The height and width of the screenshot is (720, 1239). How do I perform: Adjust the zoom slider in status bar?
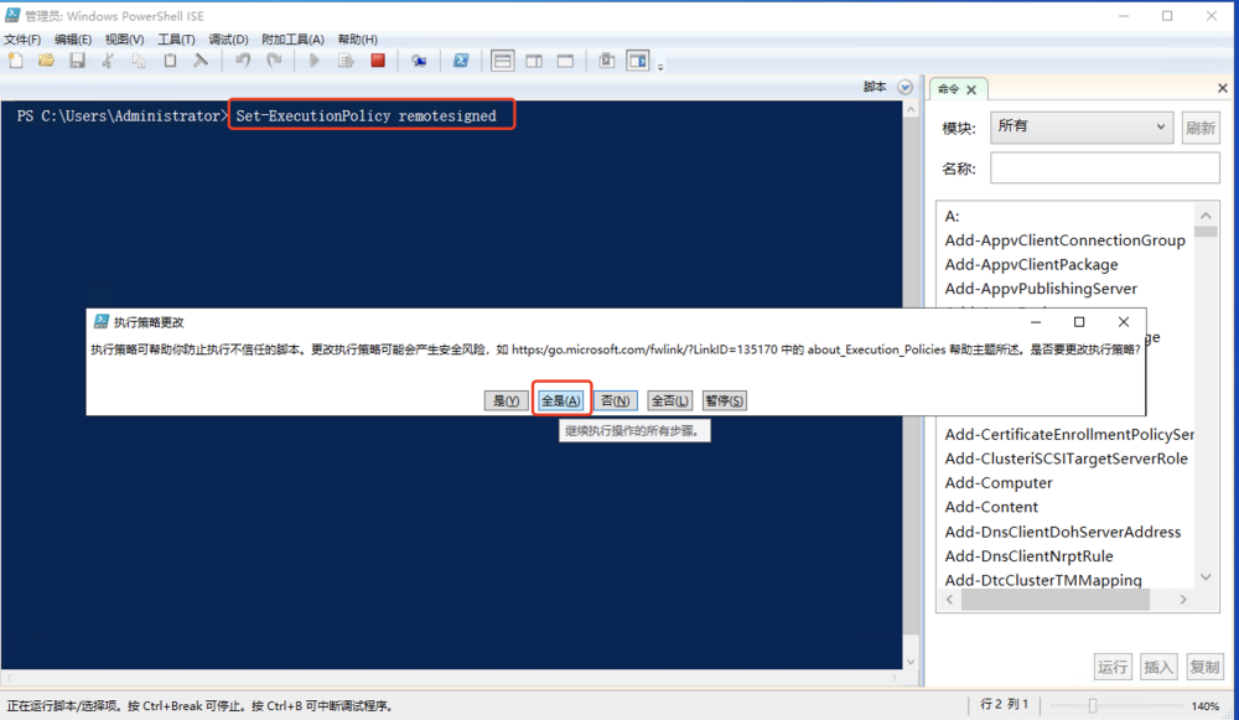[x=1092, y=705]
